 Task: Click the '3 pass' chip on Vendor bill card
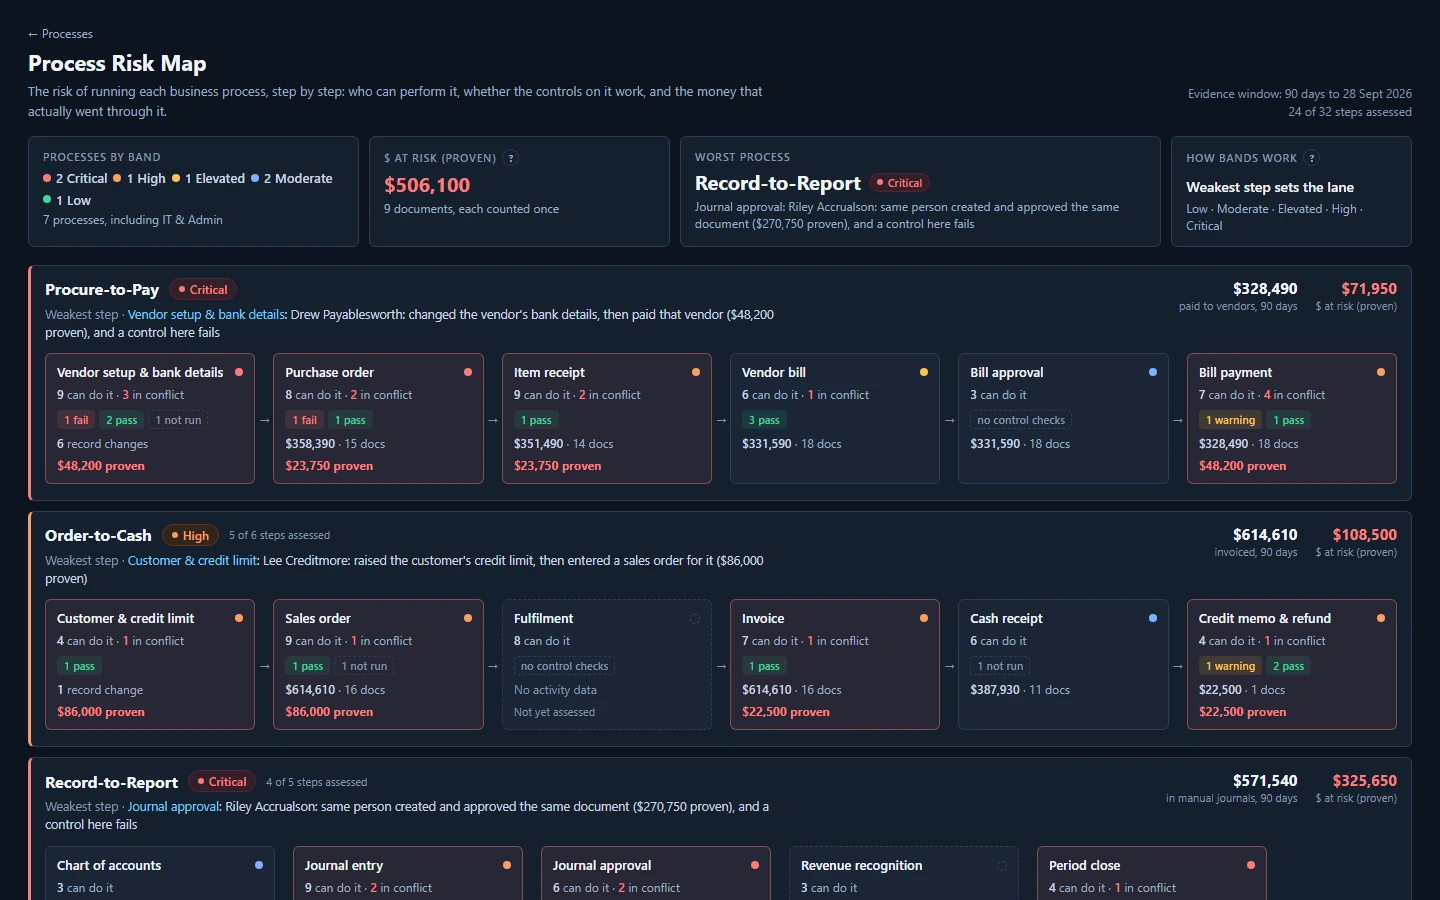[764, 420]
